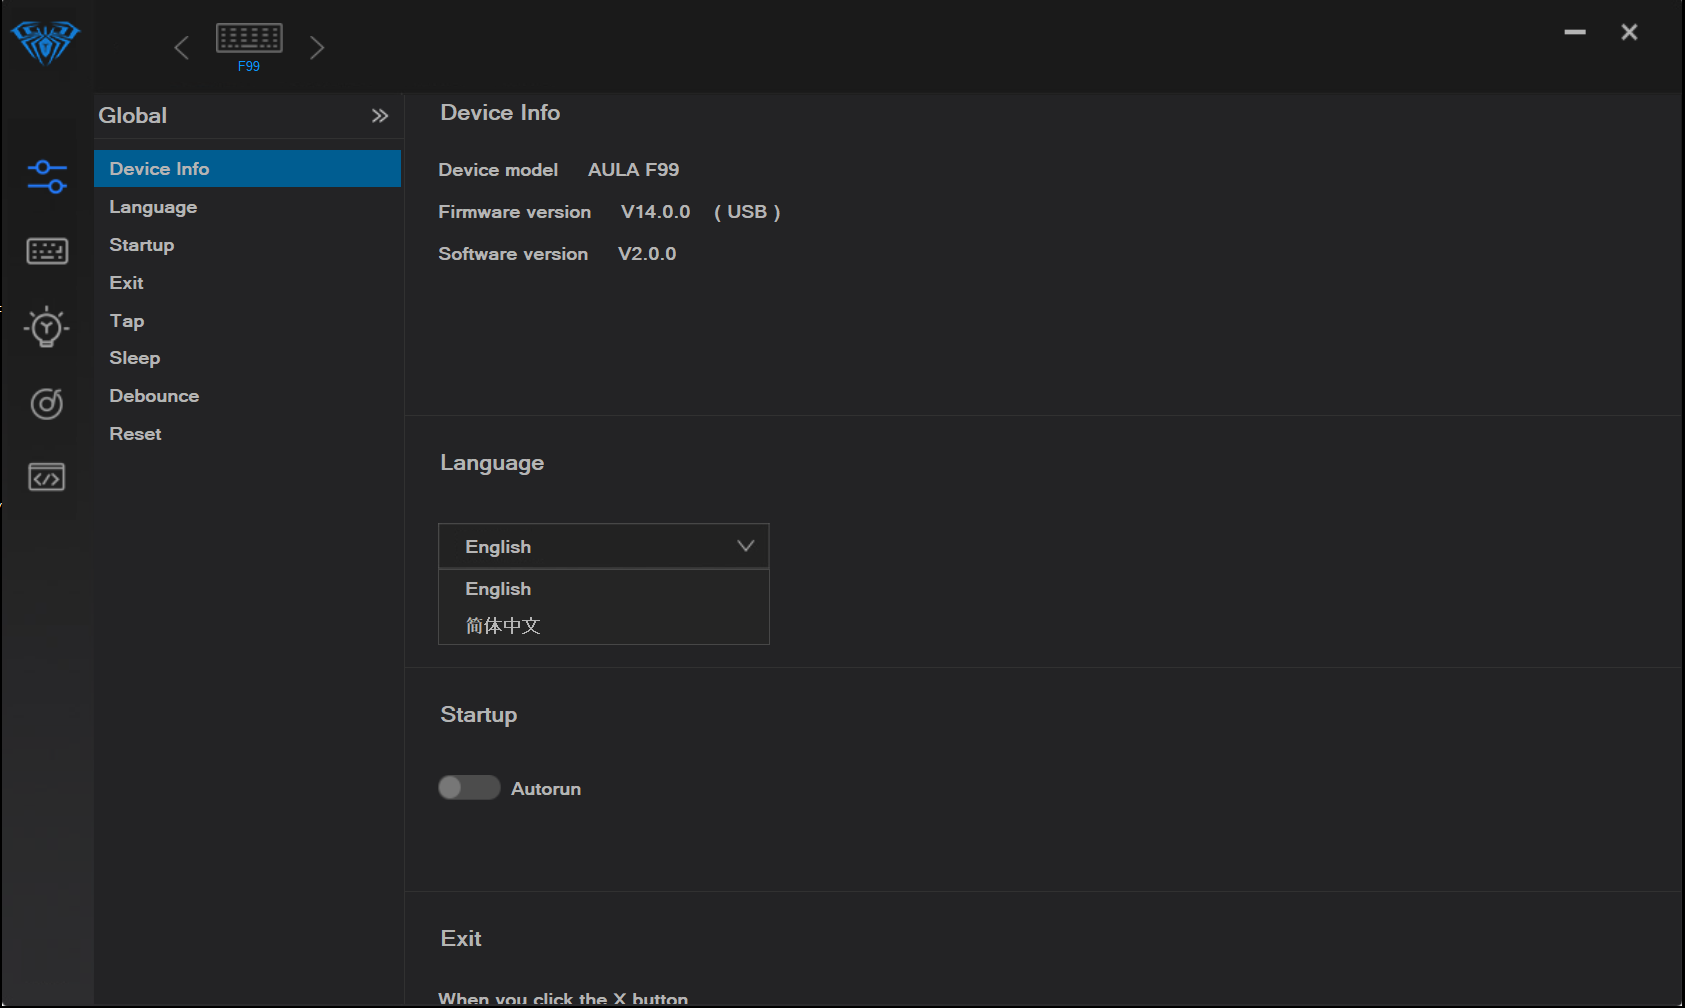Choose 简体中文 from the language list
The image size is (1685, 1008).
click(x=503, y=626)
